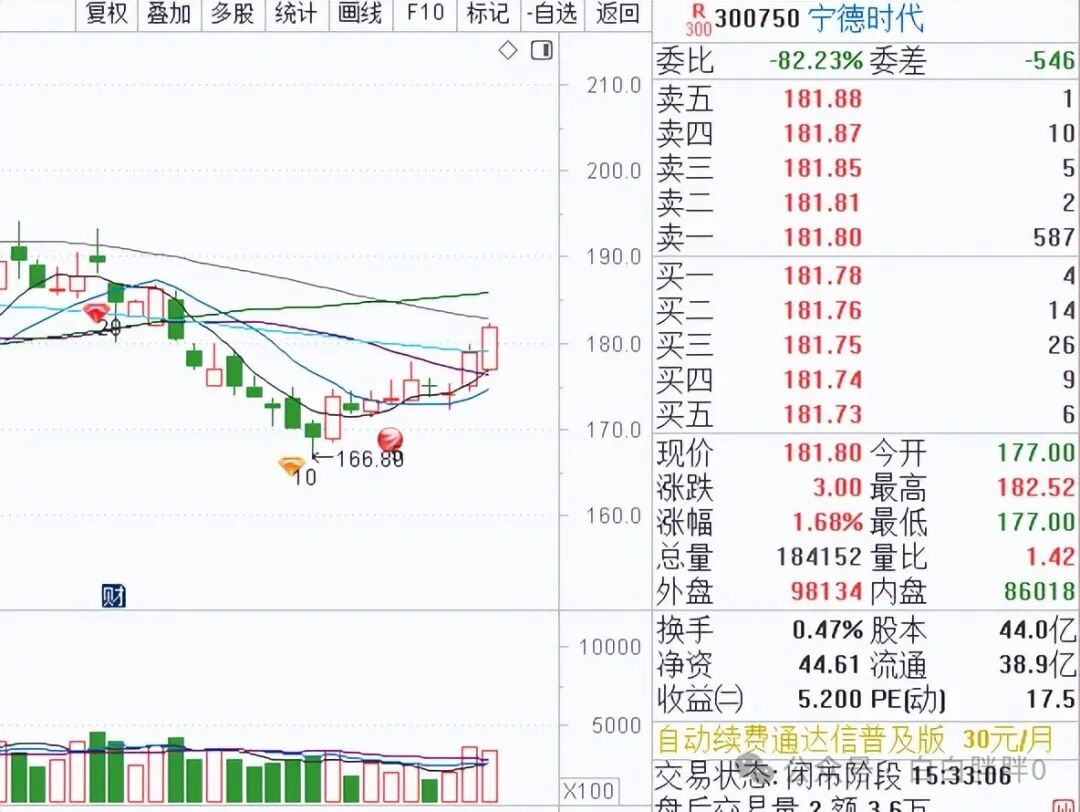Image resolution: width=1080 pixels, height=812 pixels.
Task: Click the 最高 value 182.52
Action: tap(1036, 488)
